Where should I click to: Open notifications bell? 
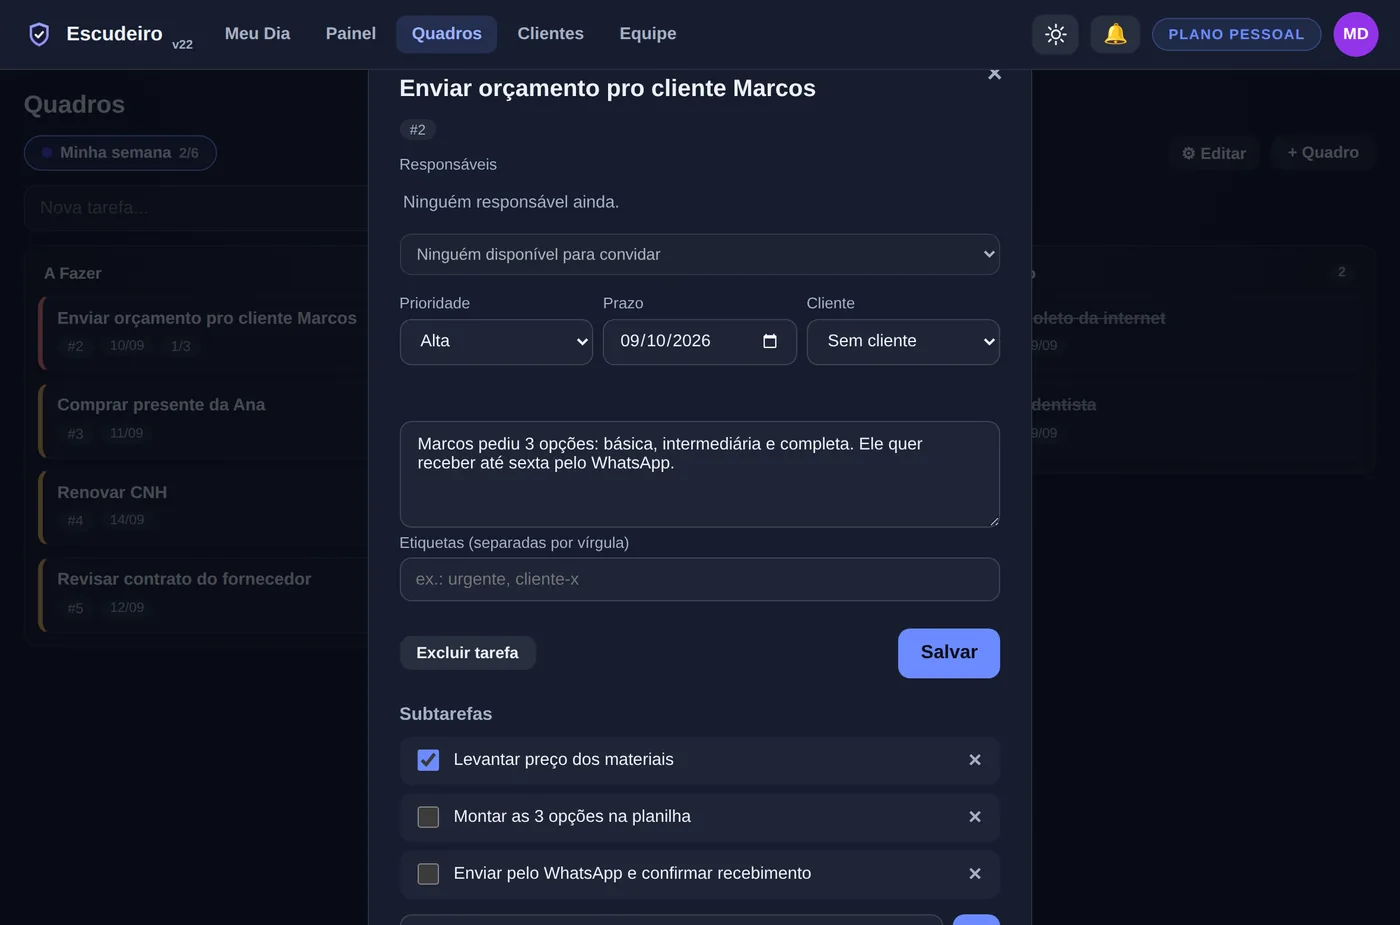click(x=1115, y=34)
